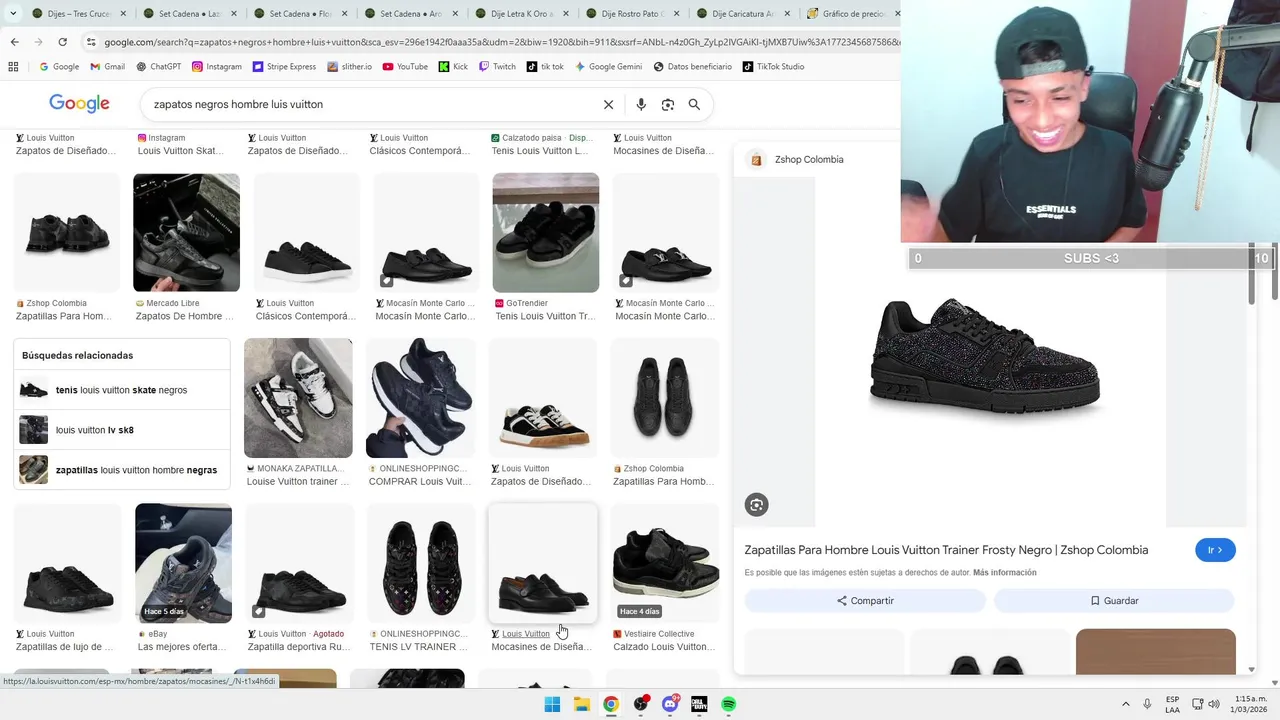This screenshot has width=1280, height=720.
Task: Open the tik tok bookmark
Action: pyautogui.click(x=545, y=67)
